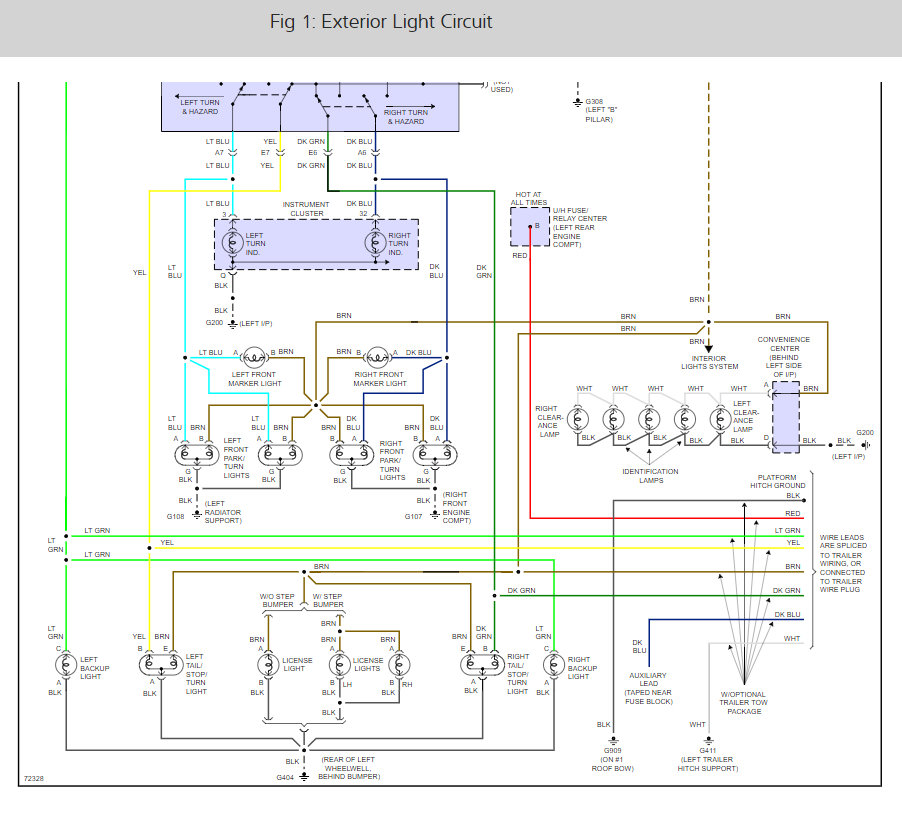Click the RH license light bulb
This screenshot has height=813, width=902.
pos(399,665)
